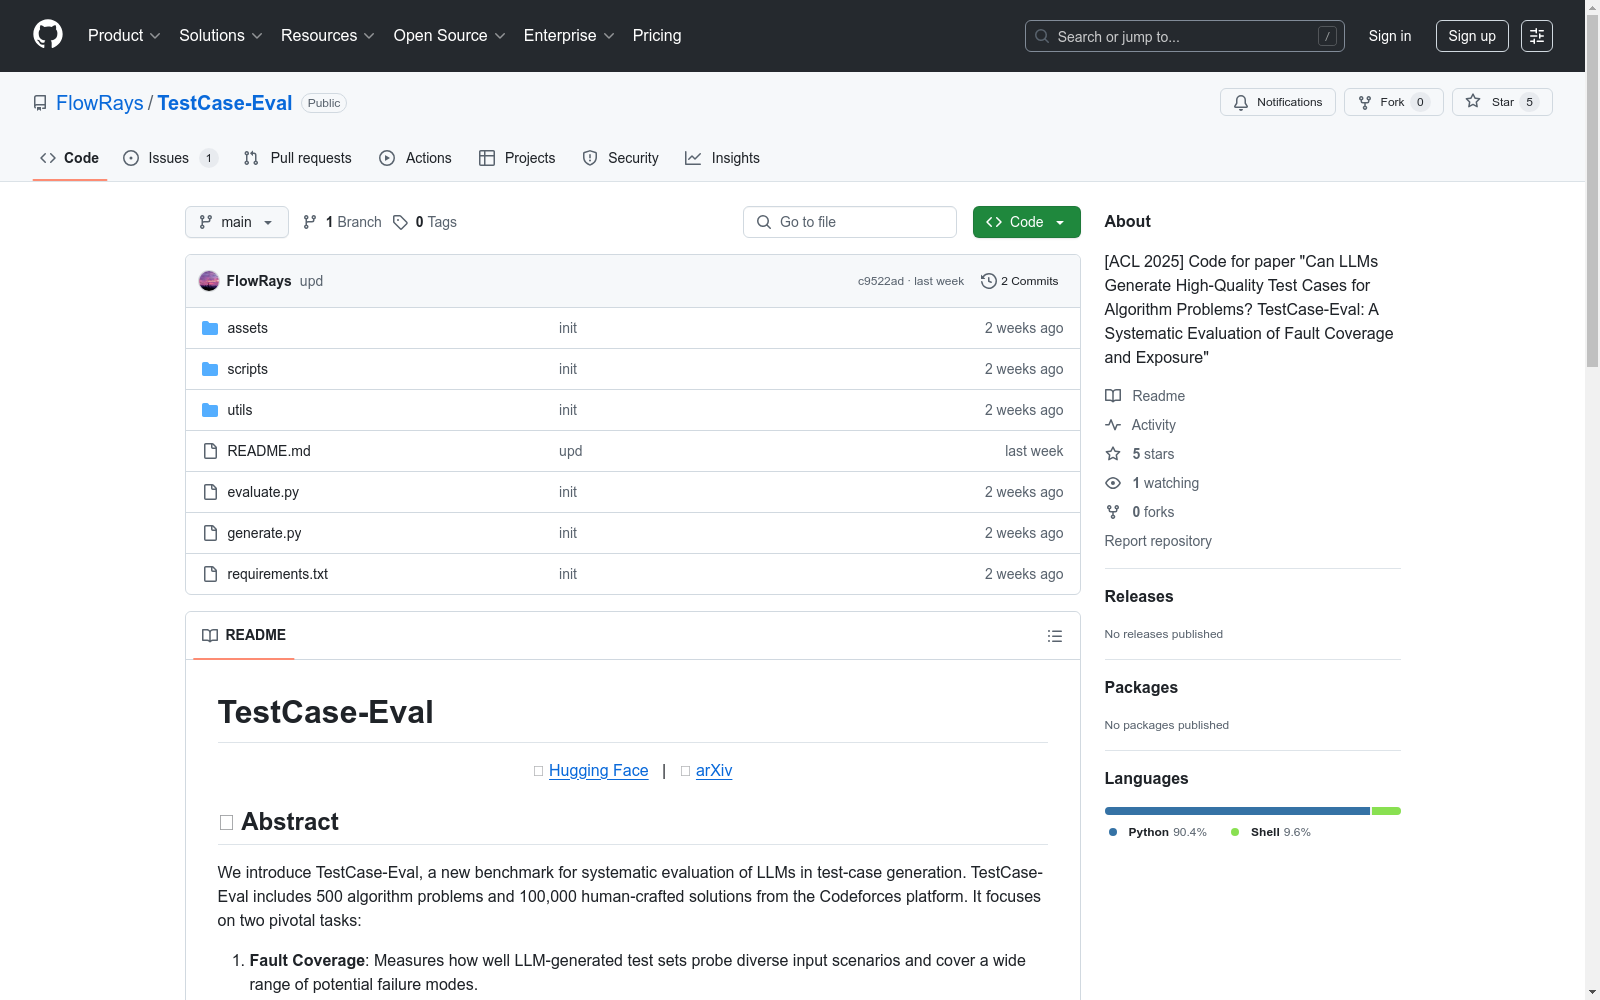Screen dimensions: 1600x1000
Task: Expand the Resources menu
Action: pos(328,35)
